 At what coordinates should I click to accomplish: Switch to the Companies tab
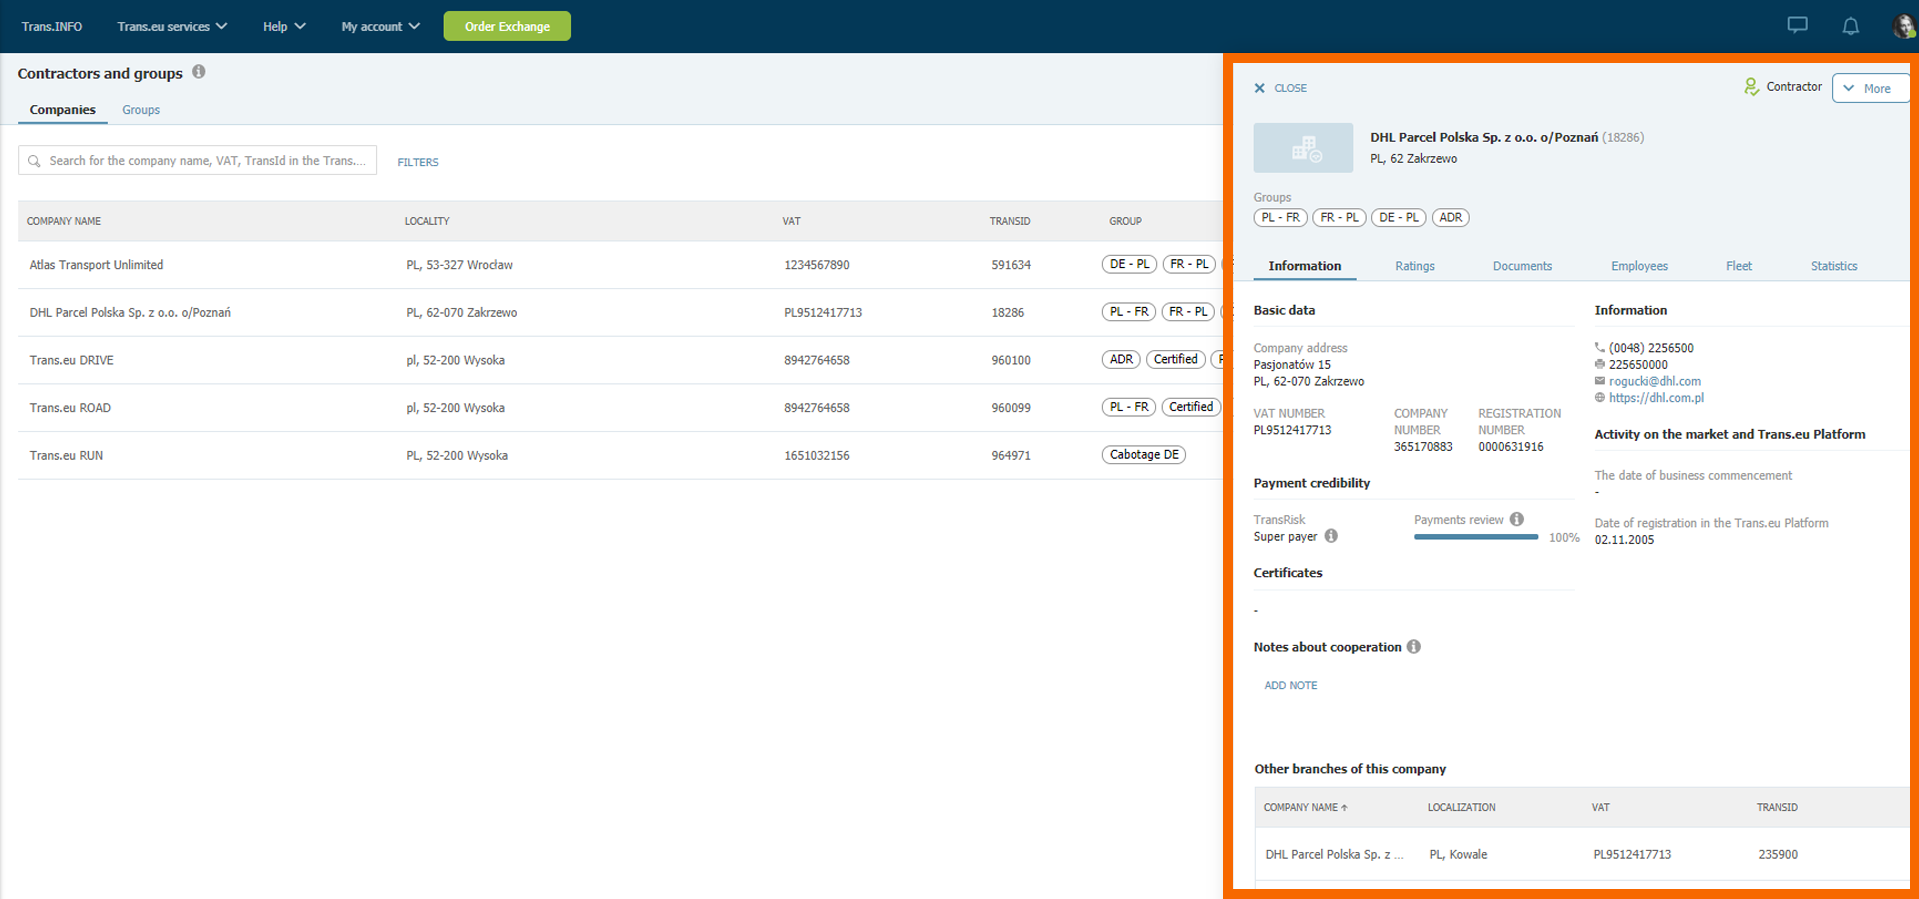[x=62, y=110]
